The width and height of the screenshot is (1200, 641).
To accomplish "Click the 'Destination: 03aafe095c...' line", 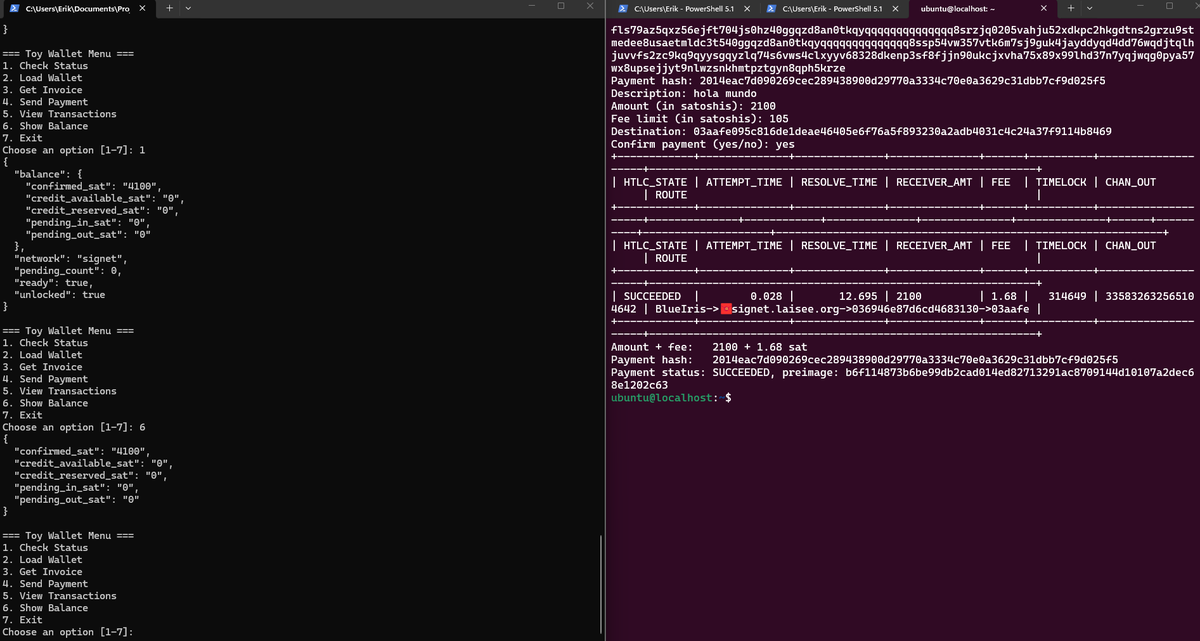I will click(861, 132).
